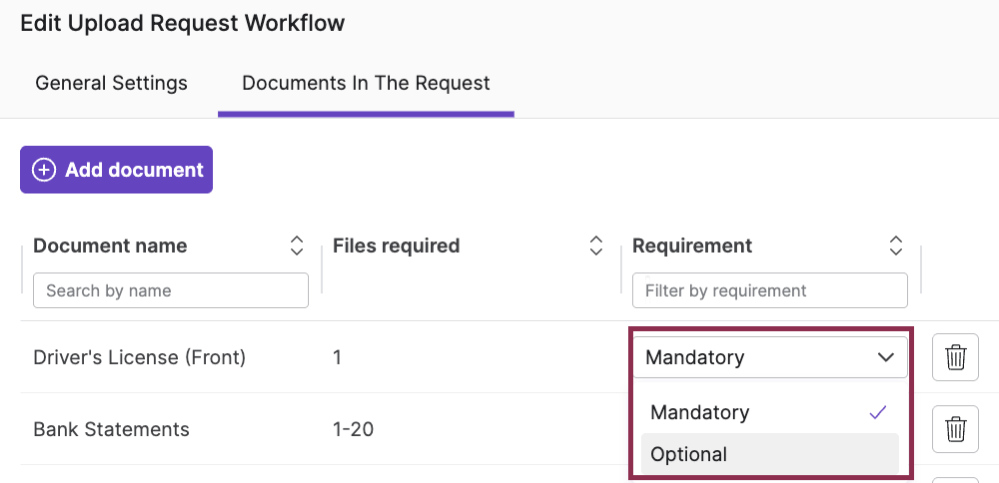Viewport: 999px width, 483px height.
Task: Focus the Search by name field
Action: tap(171, 291)
